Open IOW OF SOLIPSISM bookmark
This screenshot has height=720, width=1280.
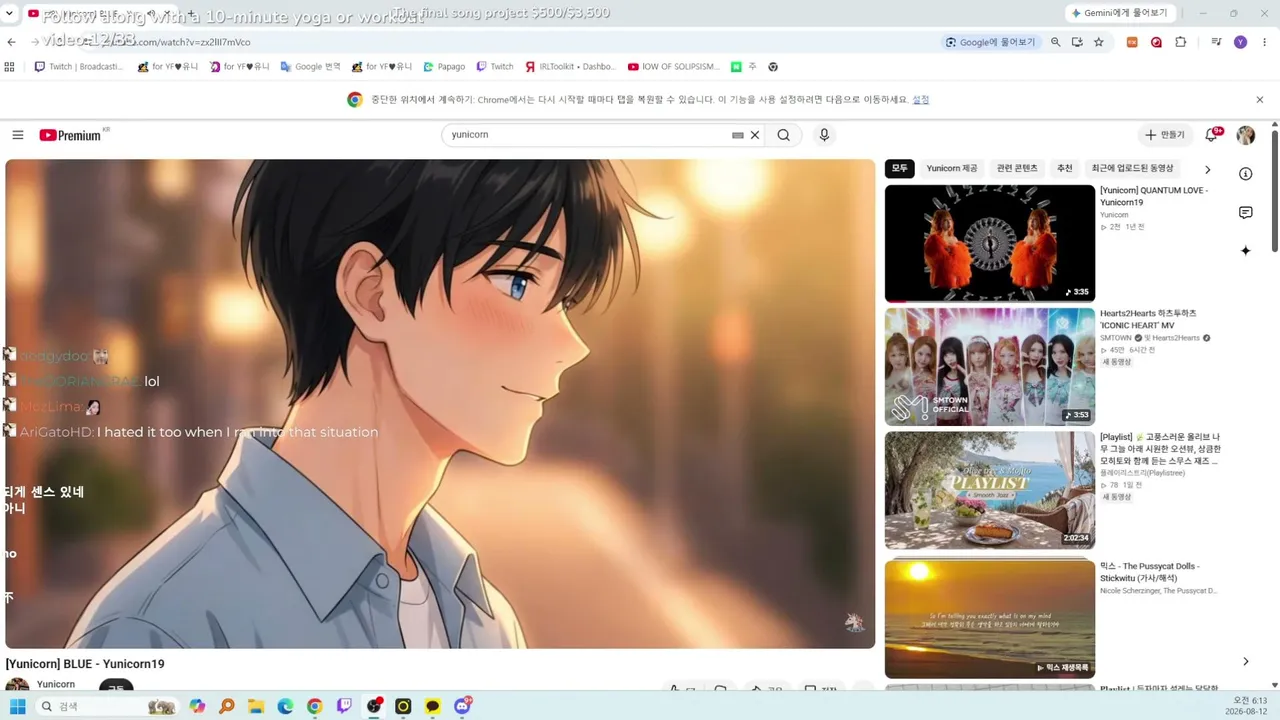pyautogui.click(x=674, y=67)
